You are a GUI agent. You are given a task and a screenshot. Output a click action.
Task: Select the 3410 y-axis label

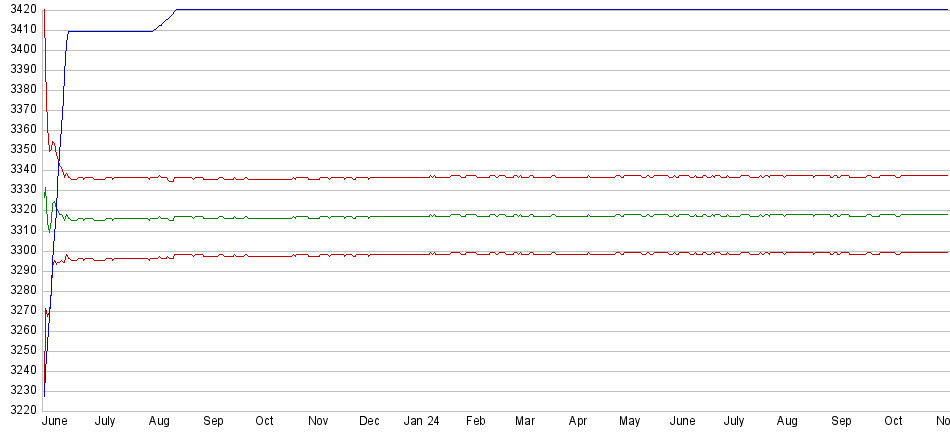[x=19, y=29]
